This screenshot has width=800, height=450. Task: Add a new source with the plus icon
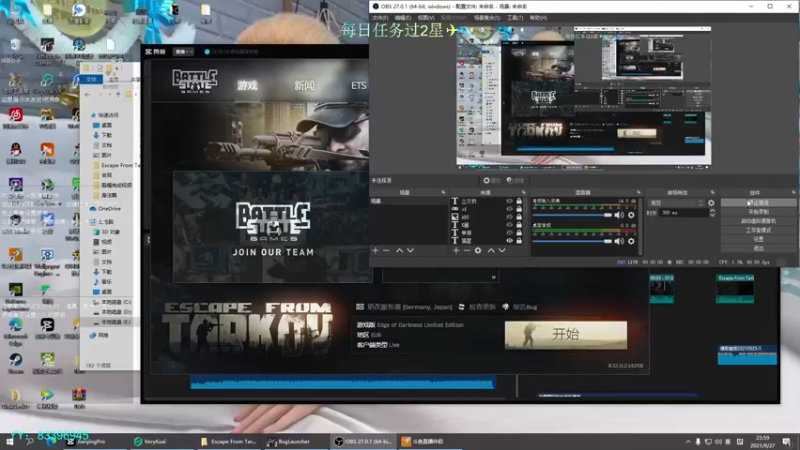[x=456, y=251]
